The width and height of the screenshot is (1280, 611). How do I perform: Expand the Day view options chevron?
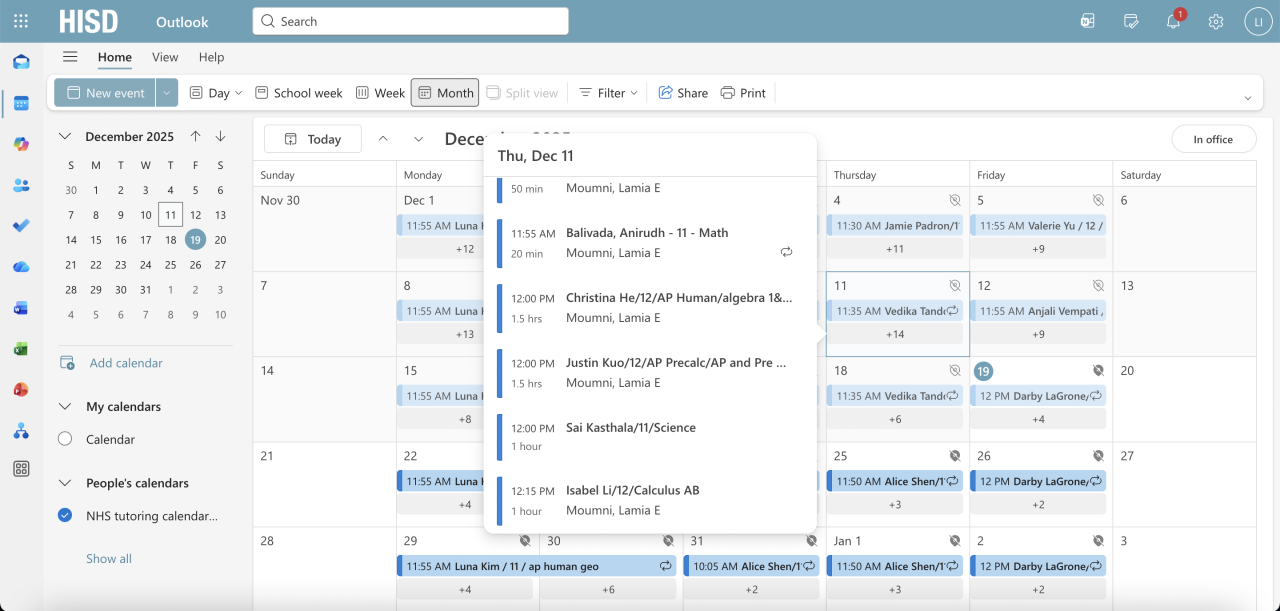[238, 93]
